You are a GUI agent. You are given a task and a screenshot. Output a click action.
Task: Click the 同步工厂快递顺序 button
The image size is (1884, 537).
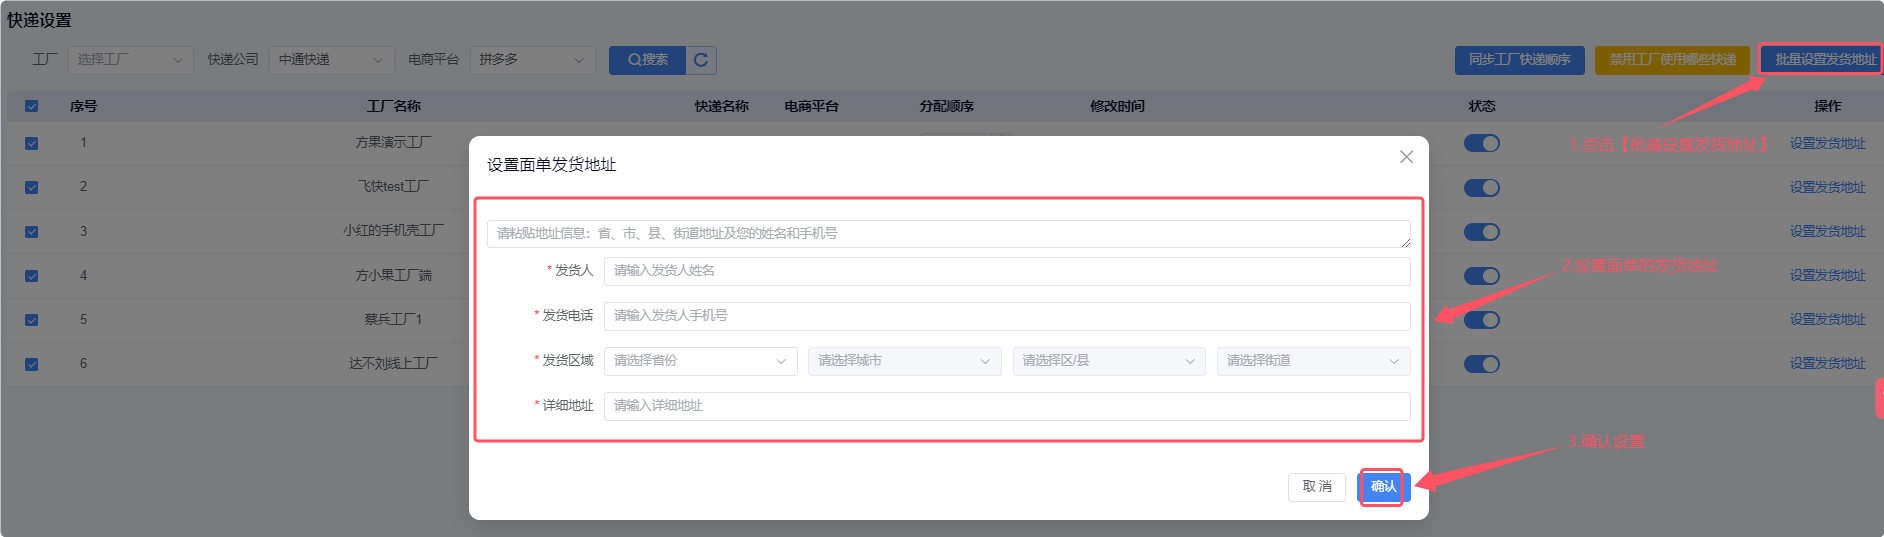[x=1519, y=60]
